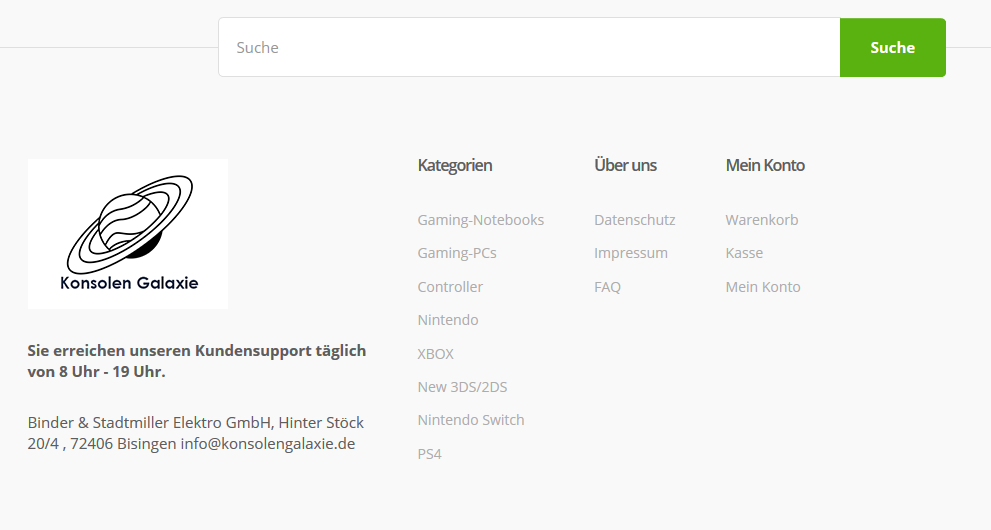991x530 pixels.
Task: Click the green Suche button
Action: 892,47
